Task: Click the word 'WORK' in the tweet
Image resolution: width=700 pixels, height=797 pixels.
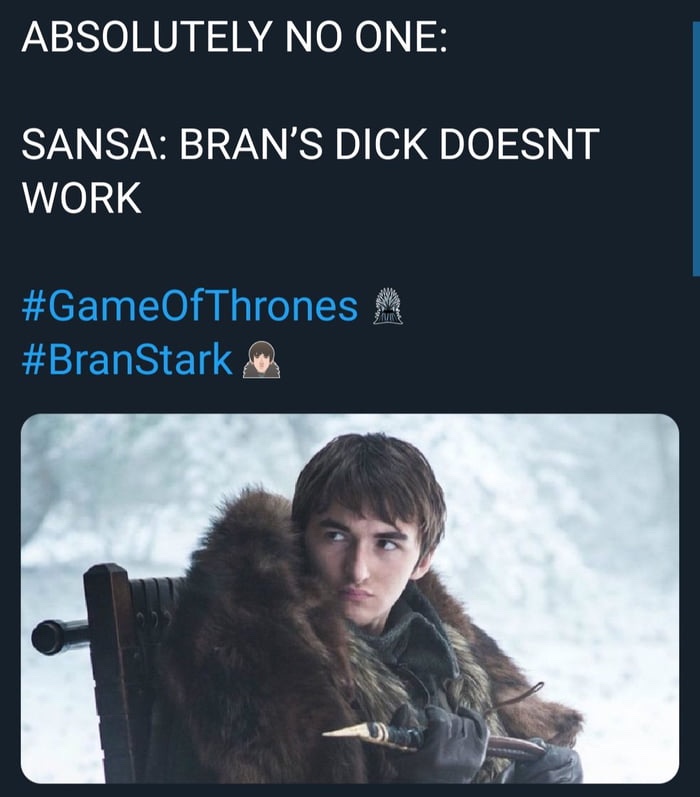Action: point(81,198)
